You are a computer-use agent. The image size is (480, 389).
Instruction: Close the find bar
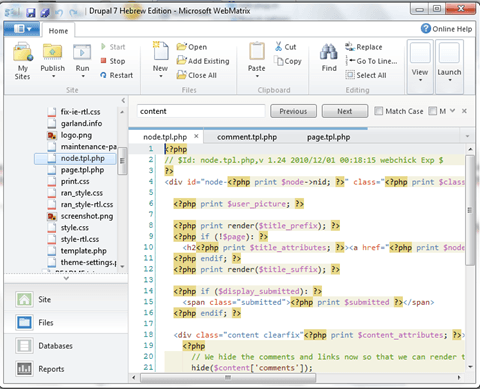(464, 111)
